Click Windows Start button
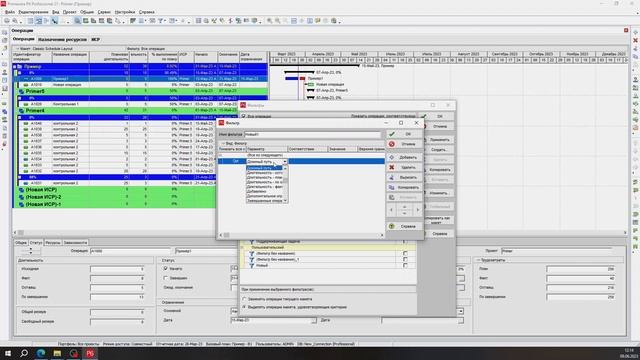 click(x=8, y=353)
